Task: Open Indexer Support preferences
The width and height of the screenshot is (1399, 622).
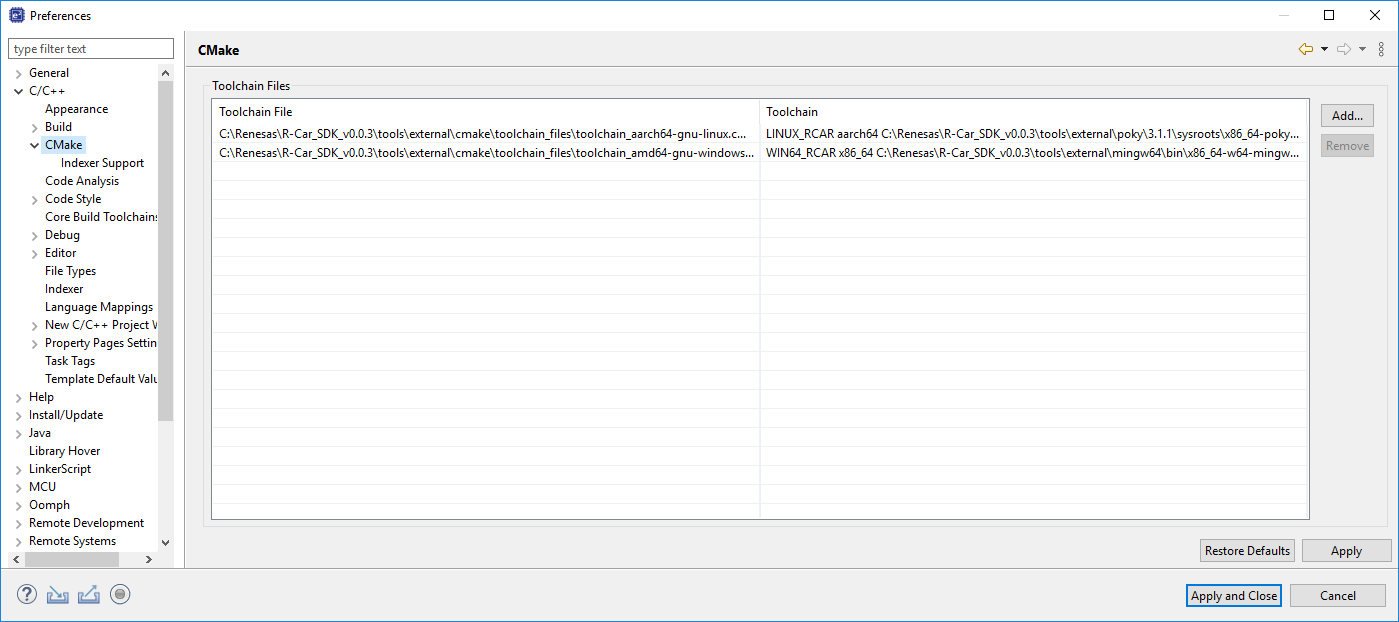Action: (102, 163)
